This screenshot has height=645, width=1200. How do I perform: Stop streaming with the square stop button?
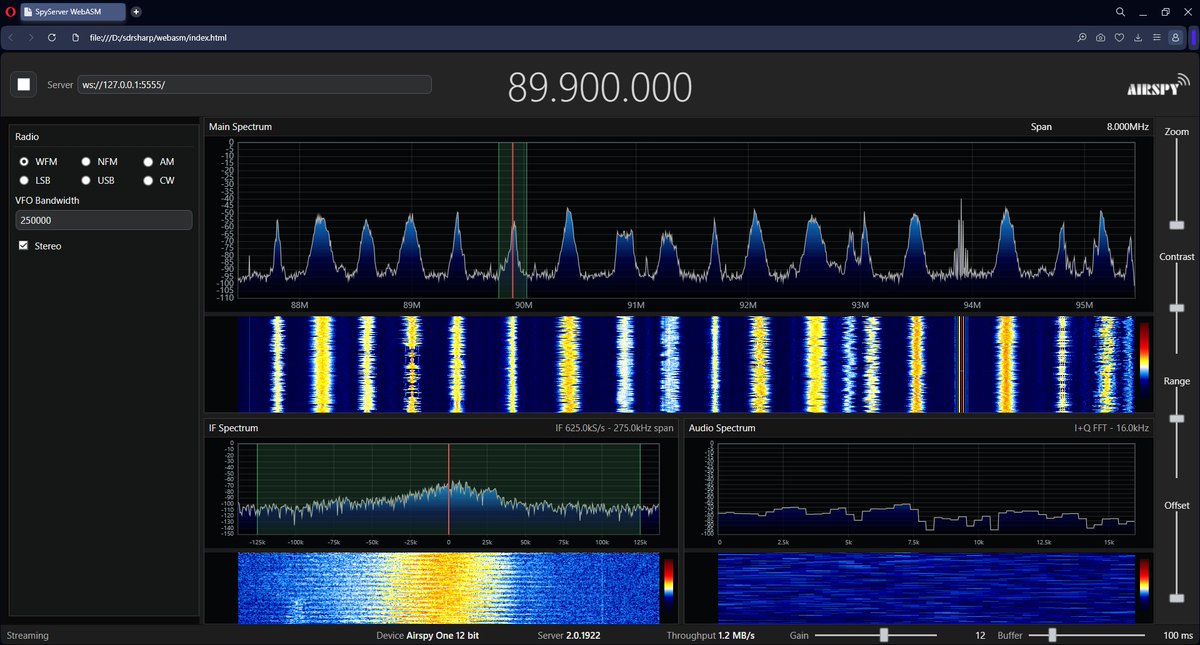click(24, 84)
